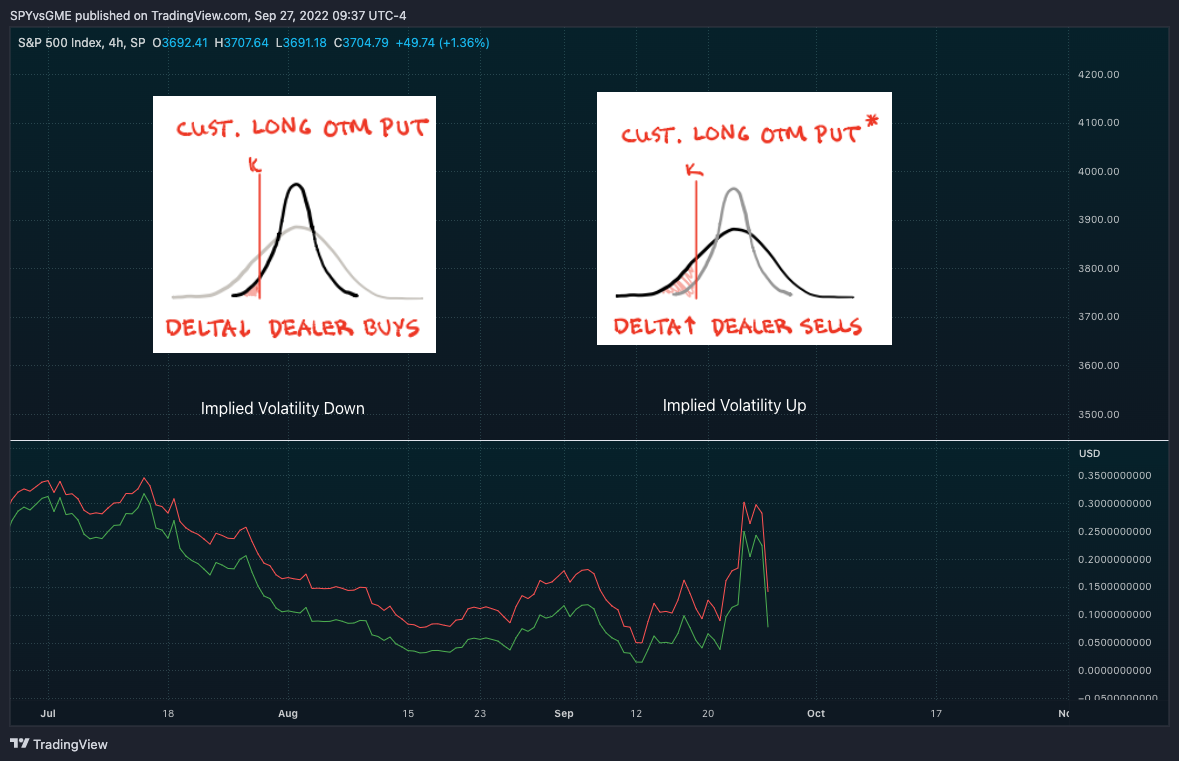Click the 0.3500000000 indicator scale value
The width and height of the screenshot is (1179, 761).
point(1114,476)
